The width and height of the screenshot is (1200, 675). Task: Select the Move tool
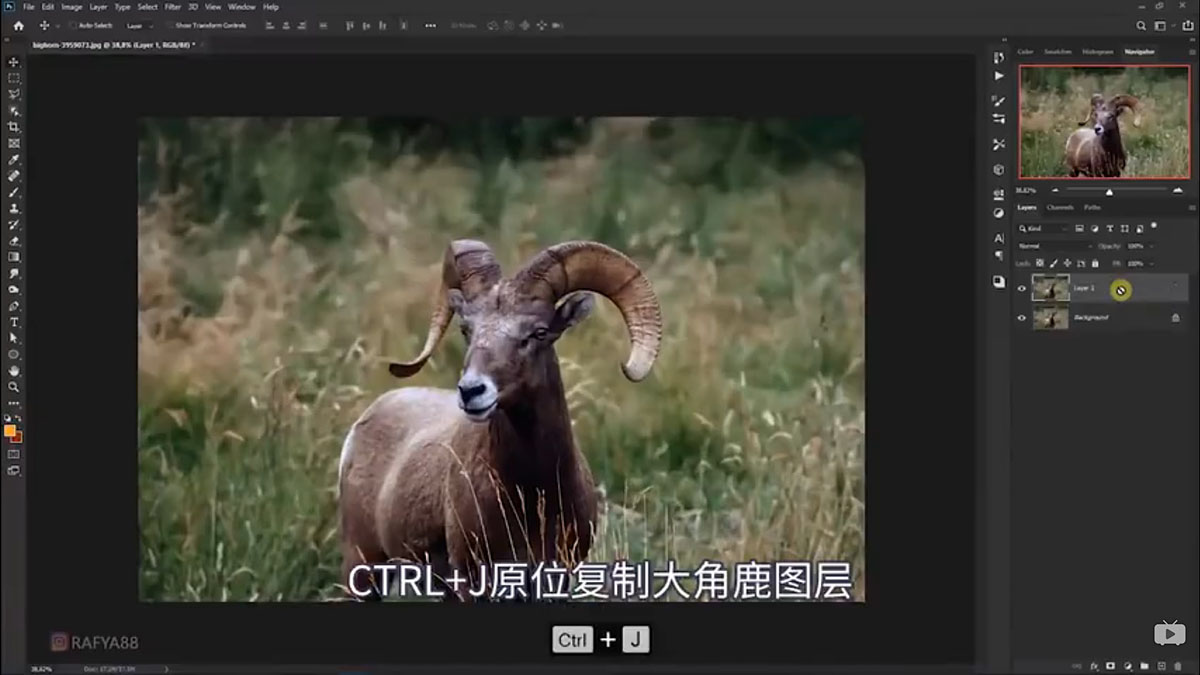point(13,63)
